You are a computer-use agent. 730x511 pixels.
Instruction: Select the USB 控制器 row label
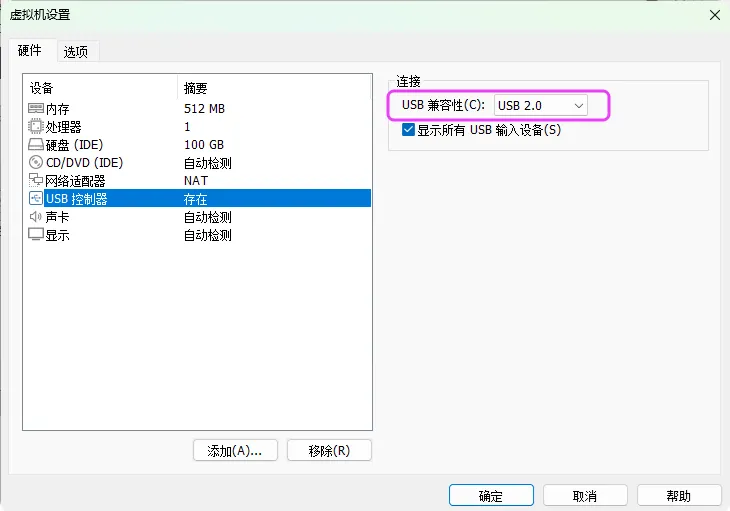[x=77, y=199]
